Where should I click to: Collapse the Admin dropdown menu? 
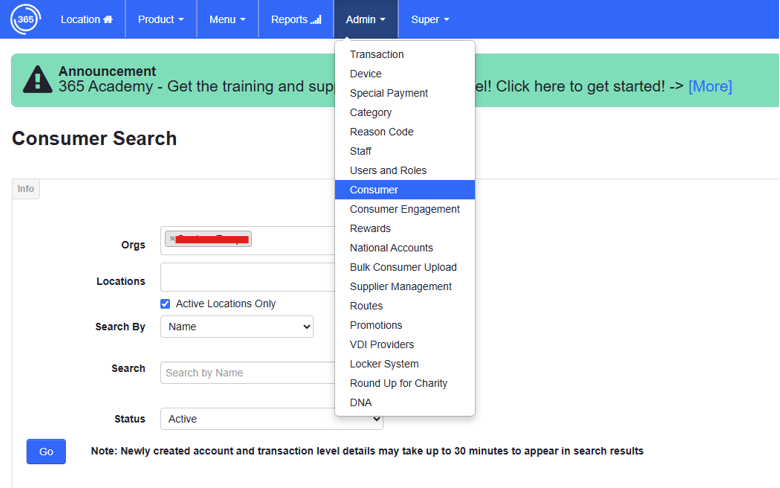point(366,19)
